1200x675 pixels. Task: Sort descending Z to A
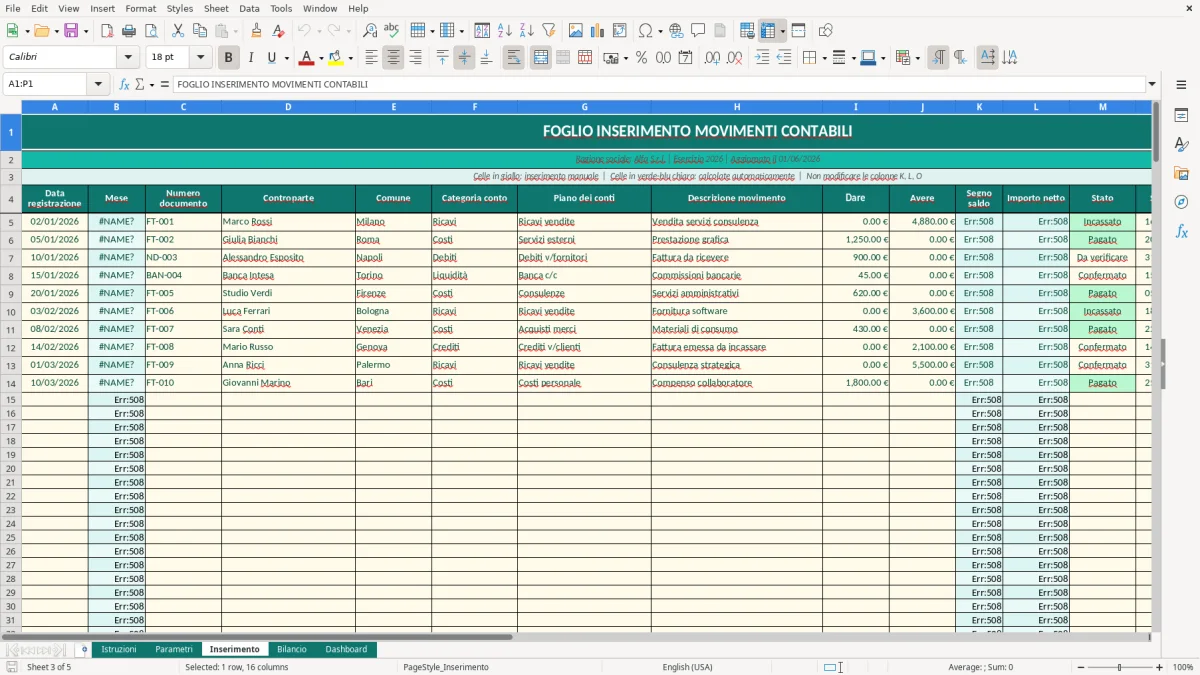point(526,31)
